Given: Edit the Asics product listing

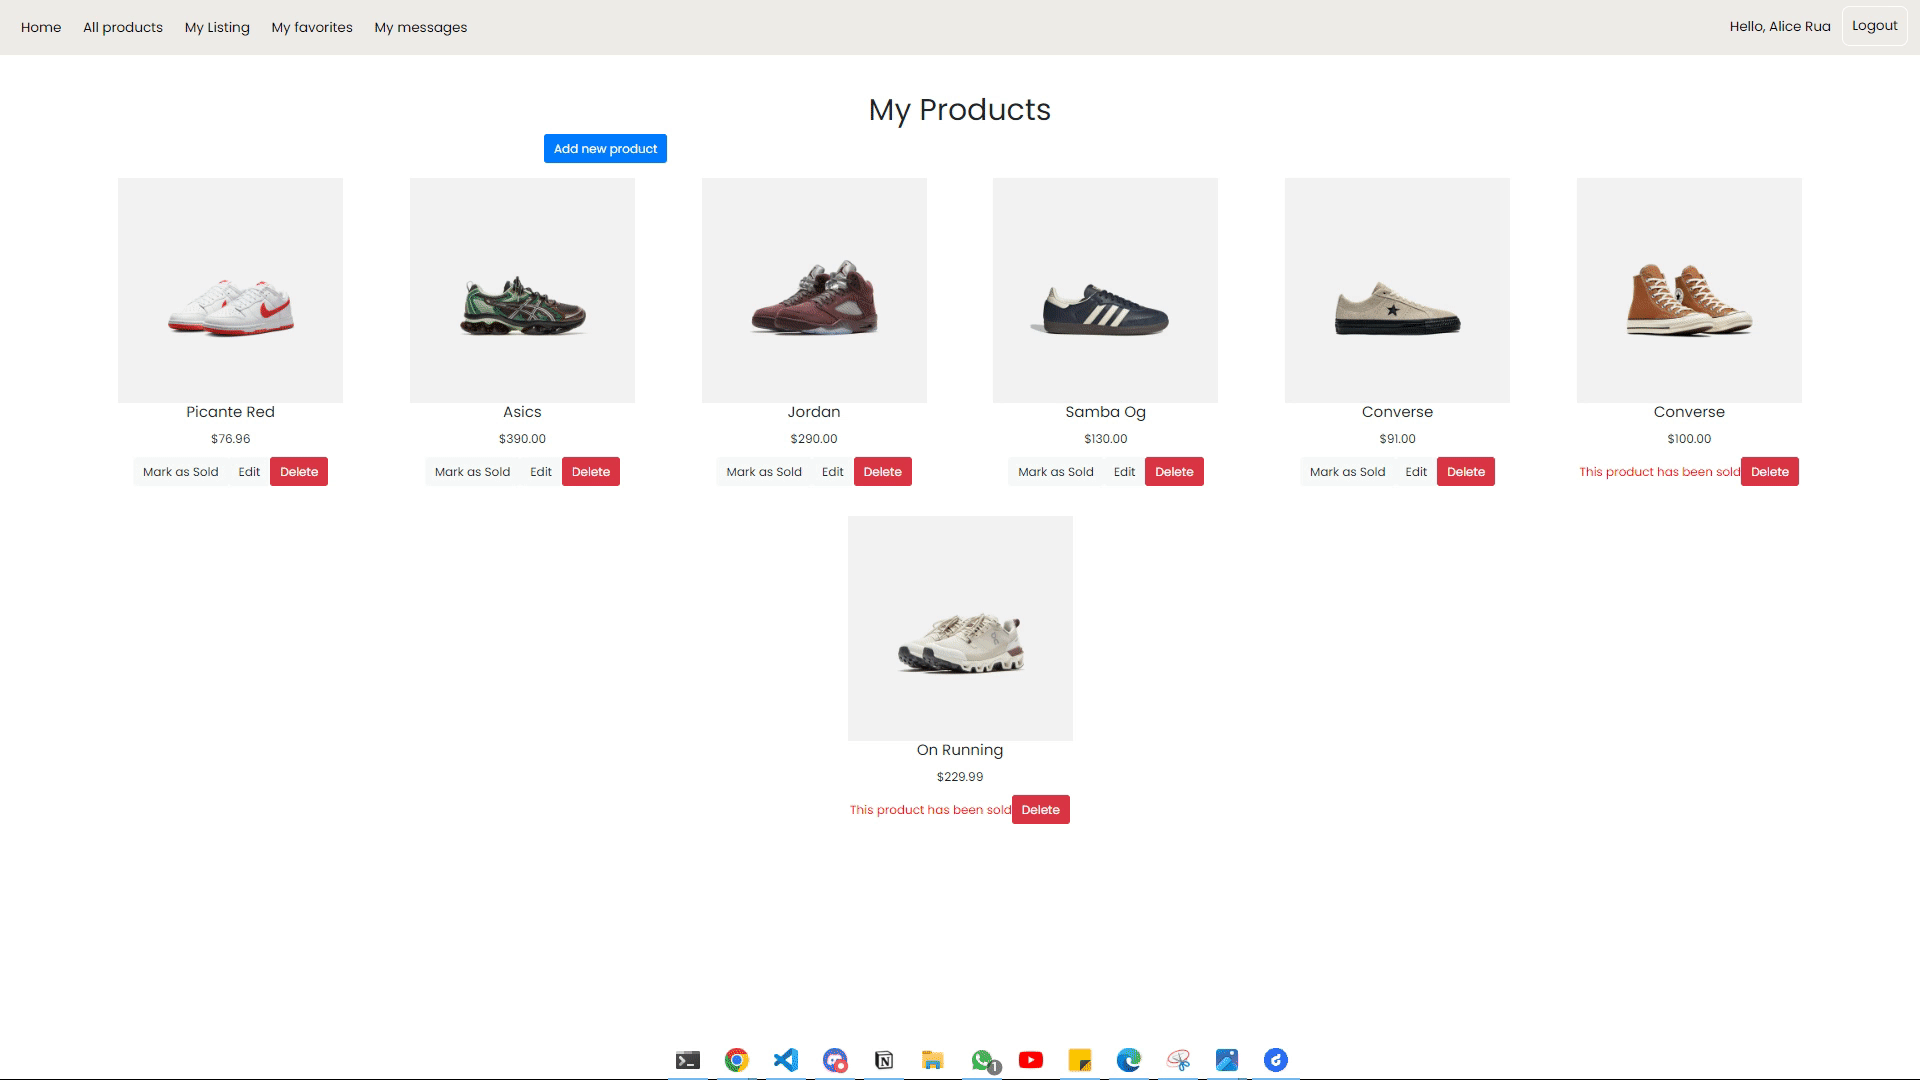Looking at the screenshot, I should (541, 472).
